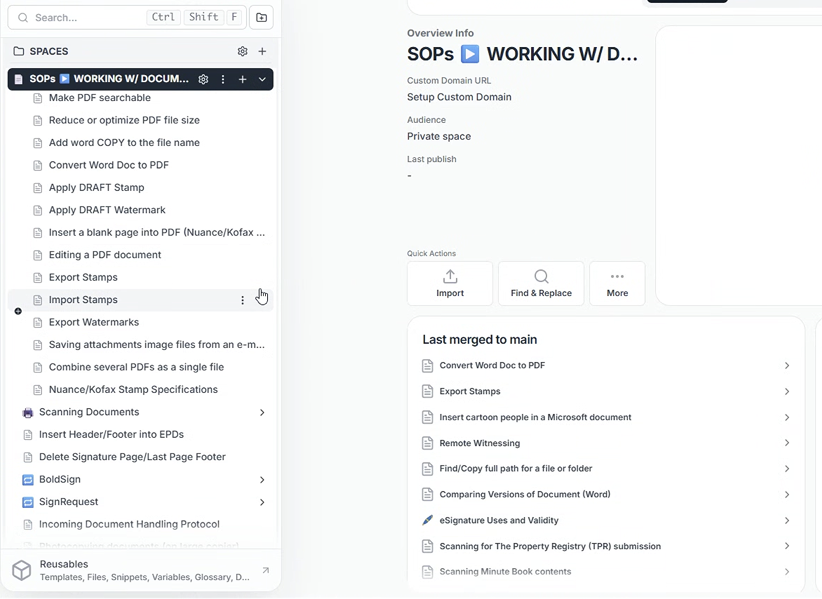Click the new folder icon beside the search box
Screen dimensions: 822x599
point(261,17)
